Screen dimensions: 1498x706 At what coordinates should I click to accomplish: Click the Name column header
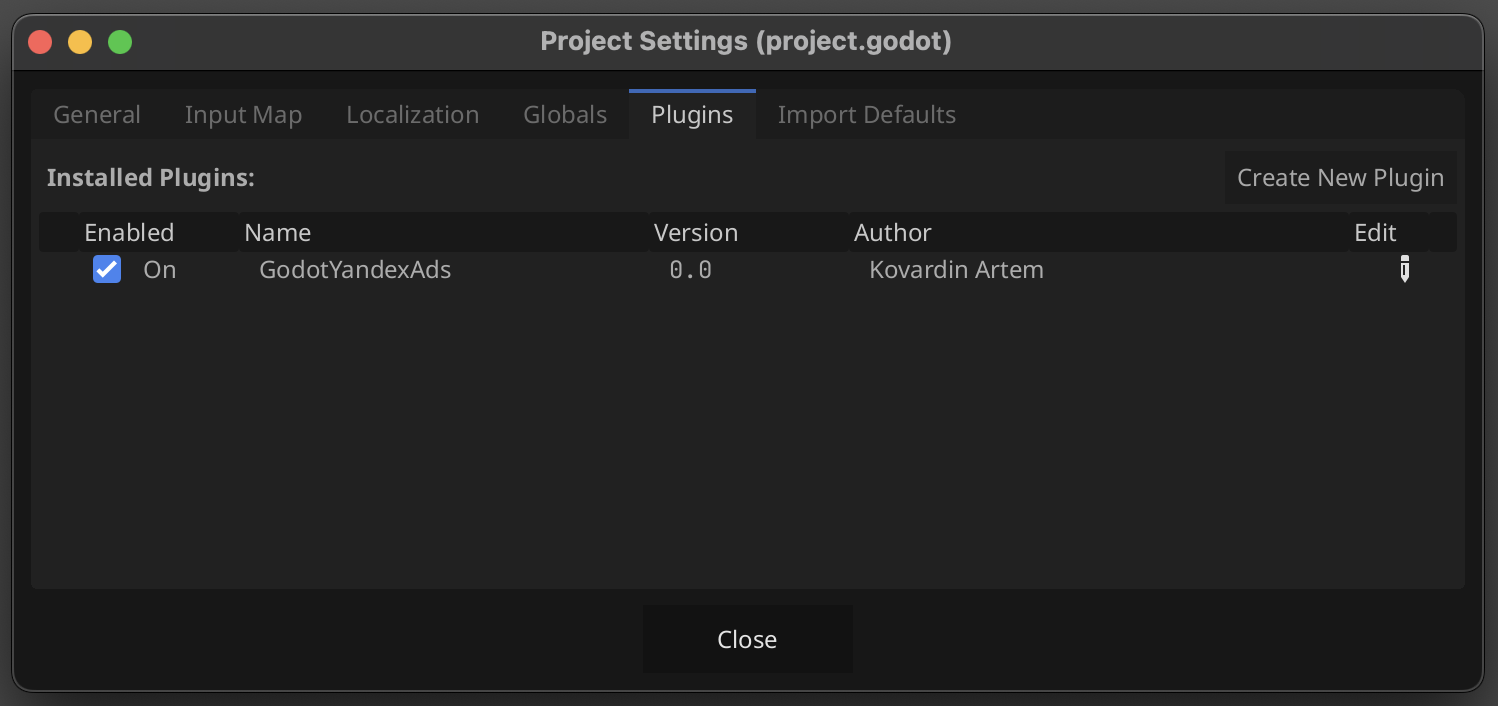277,233
